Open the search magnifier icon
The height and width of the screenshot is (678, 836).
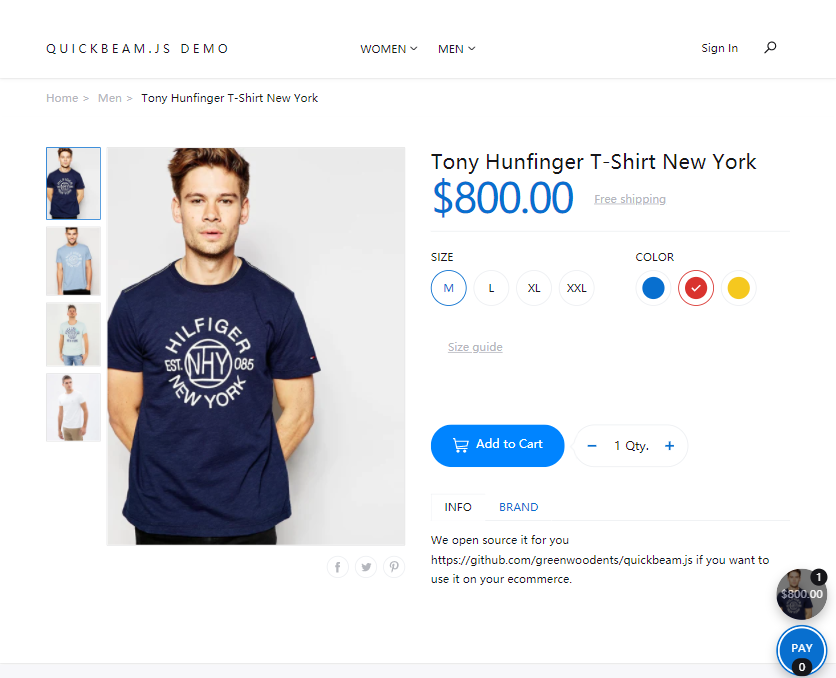[x=770, y=47]
